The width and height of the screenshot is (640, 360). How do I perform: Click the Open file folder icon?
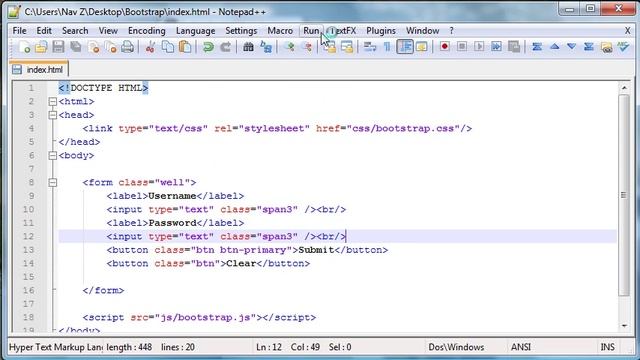(x=41, y=47)
